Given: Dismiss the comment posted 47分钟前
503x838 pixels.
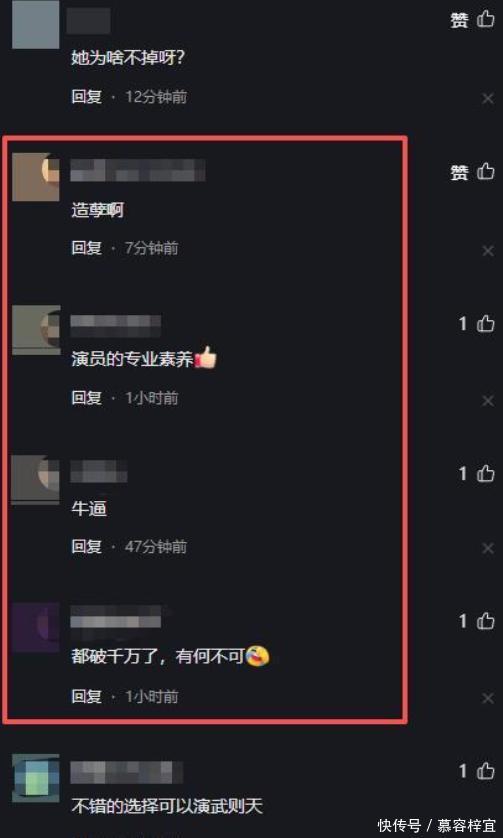Looking at the screenshot, I should tap(487, 548).
